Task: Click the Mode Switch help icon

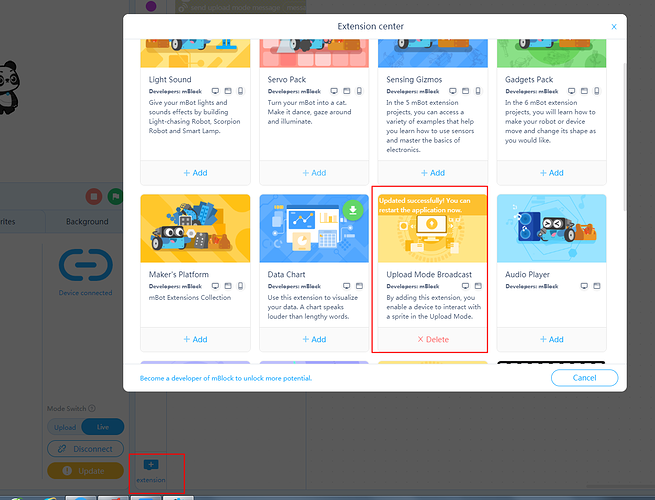Action: [92, 409]
